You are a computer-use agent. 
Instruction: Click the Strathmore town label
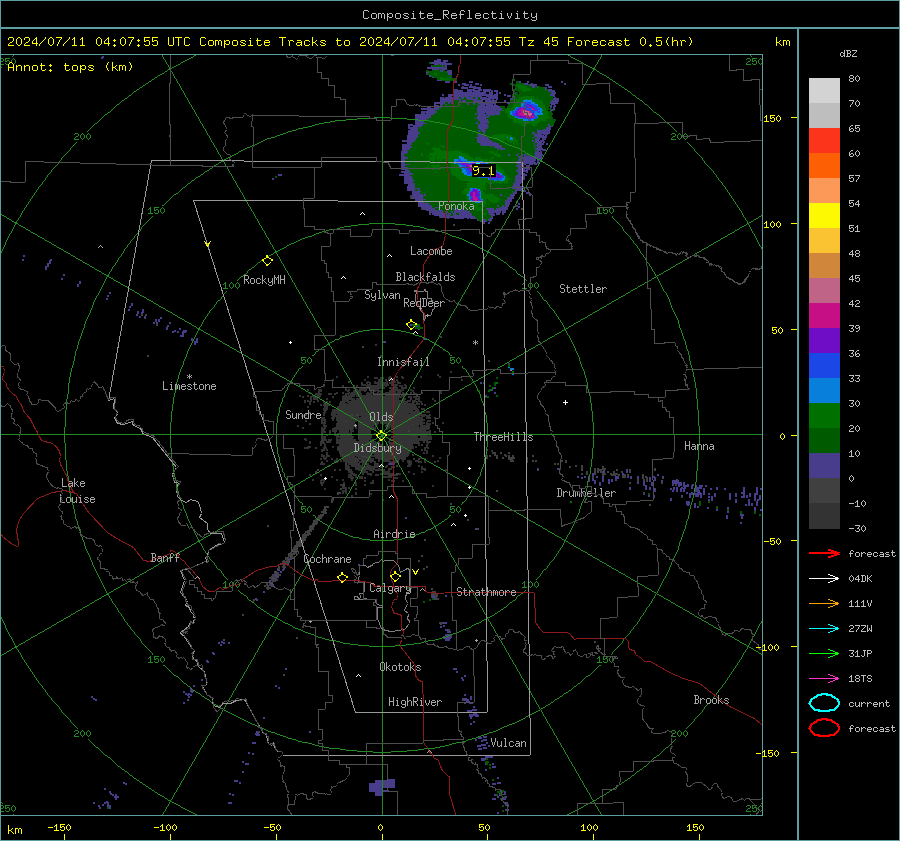pos(486,592)
